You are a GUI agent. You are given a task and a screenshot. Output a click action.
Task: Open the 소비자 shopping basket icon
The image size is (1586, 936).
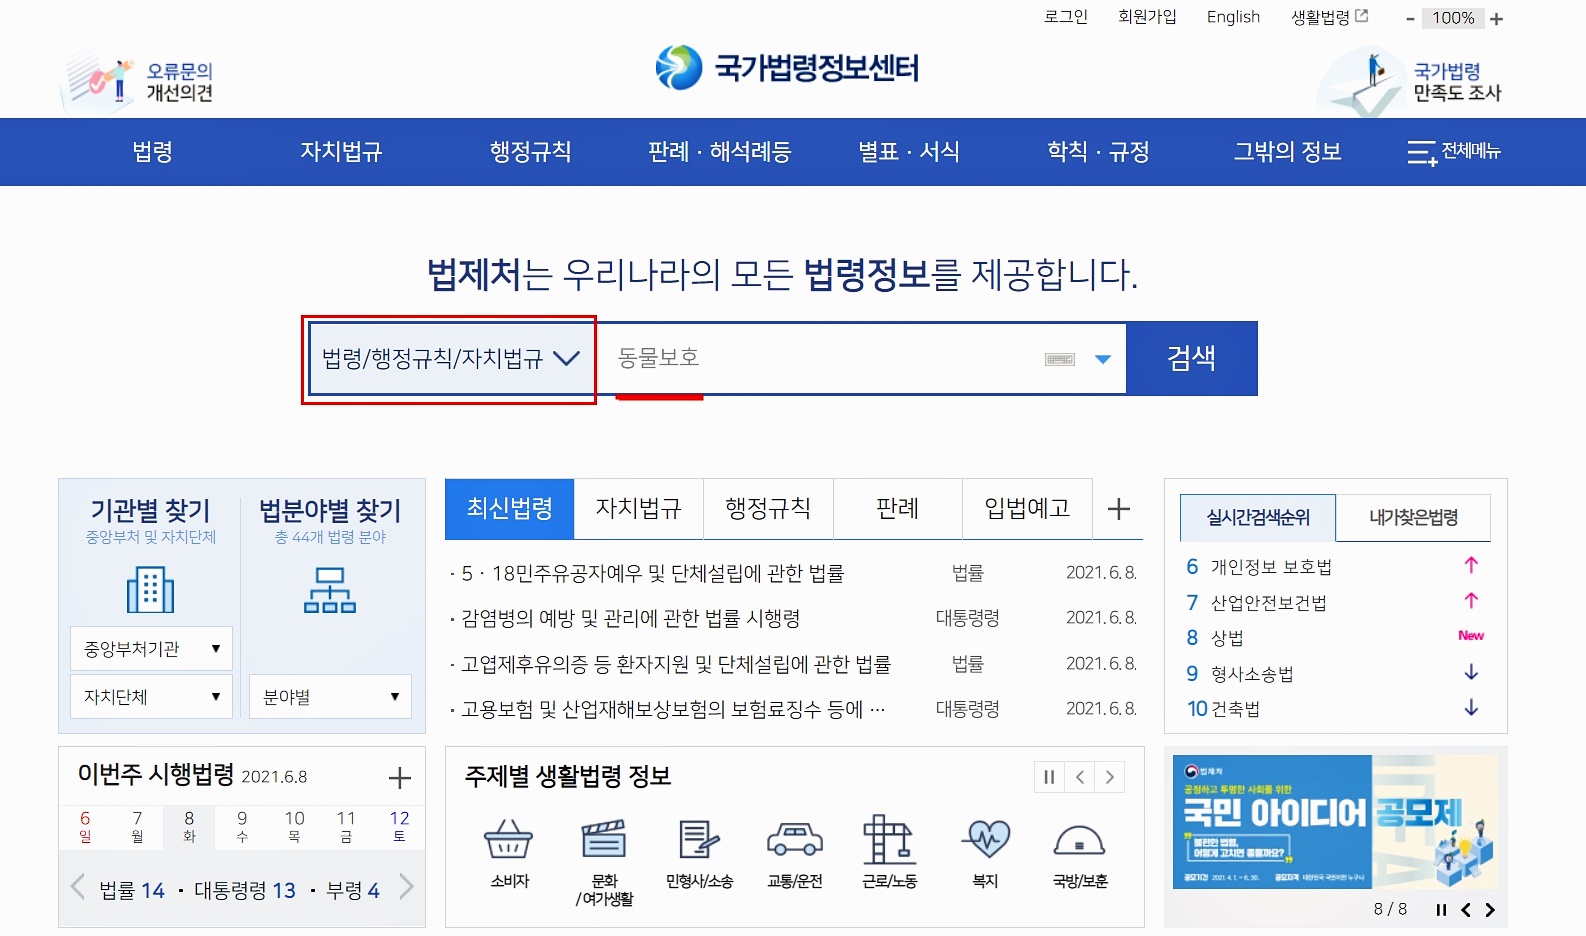(509, 838)
